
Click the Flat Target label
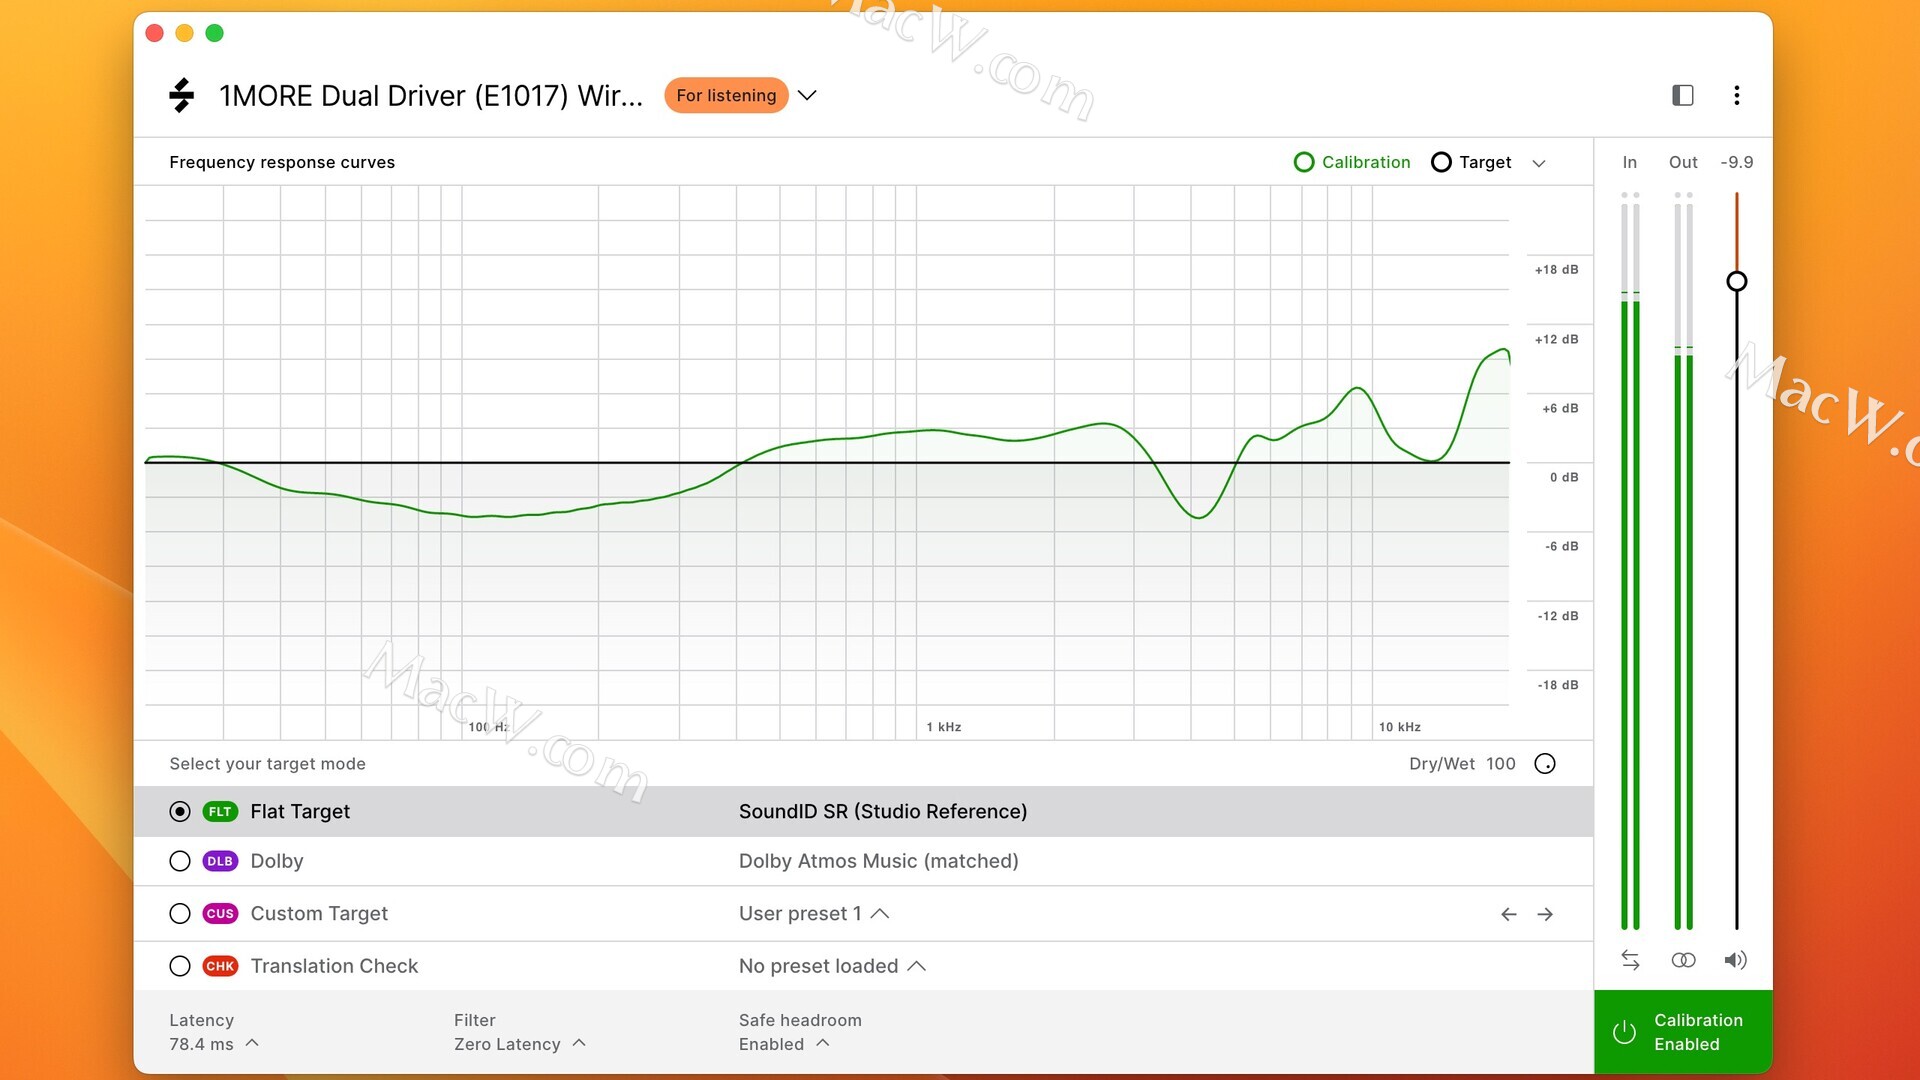pos(300,812)
